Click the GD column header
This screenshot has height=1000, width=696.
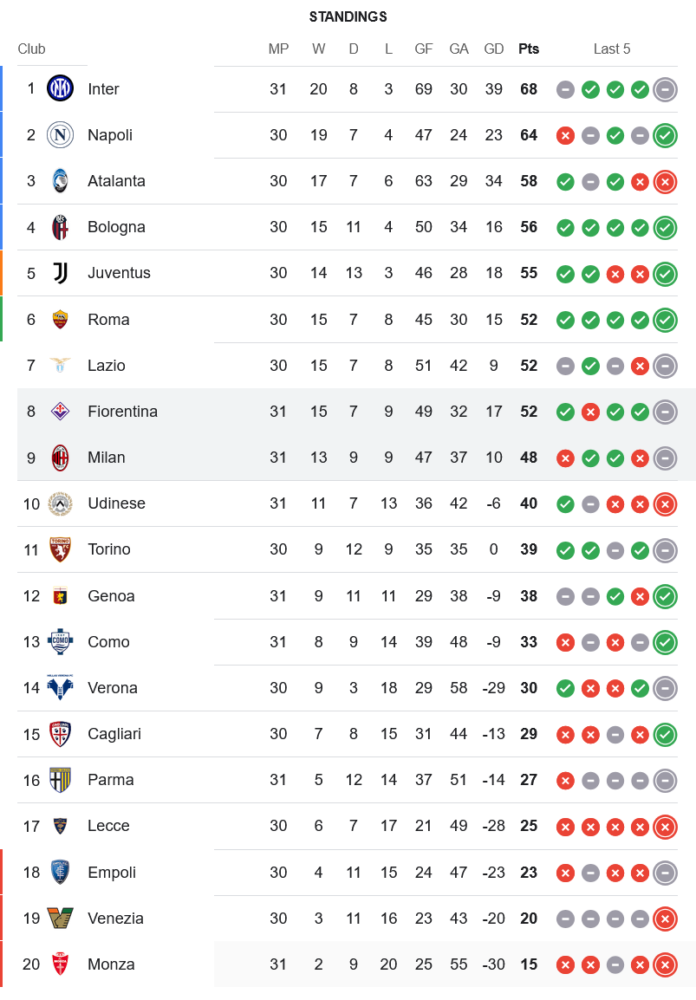click(494, 49)
